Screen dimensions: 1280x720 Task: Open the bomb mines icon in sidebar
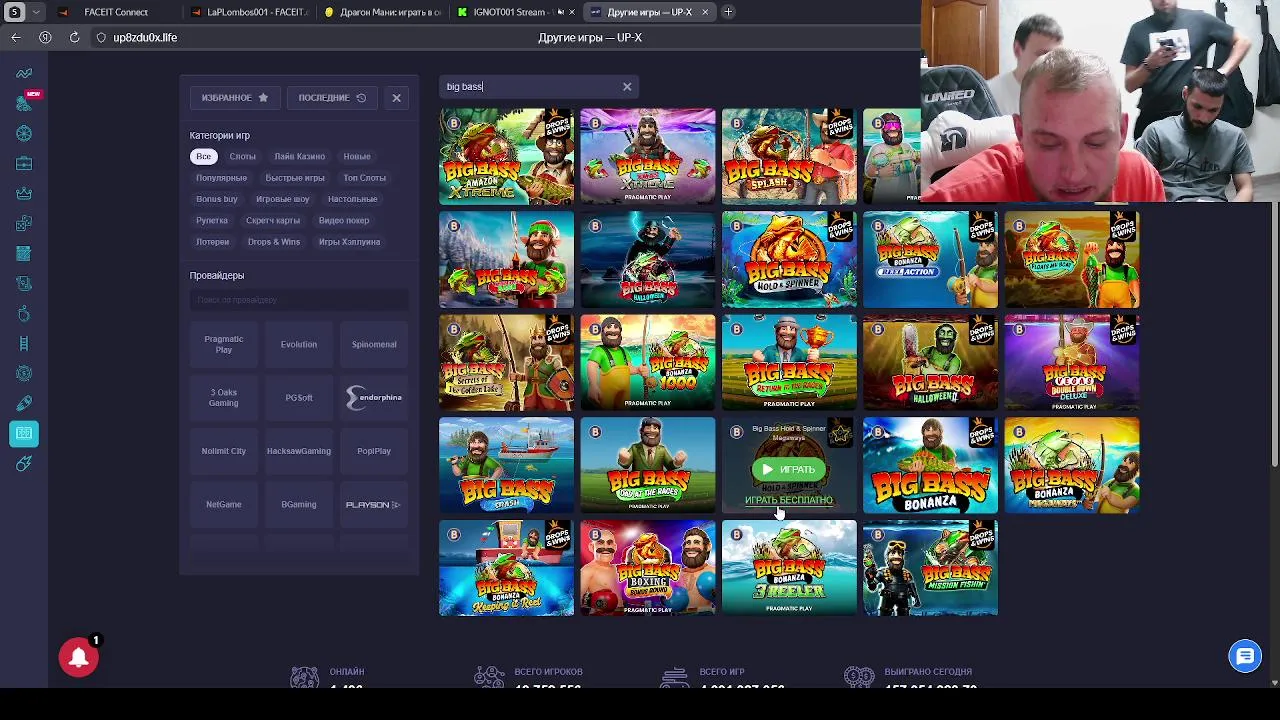(x=24, y=313)
